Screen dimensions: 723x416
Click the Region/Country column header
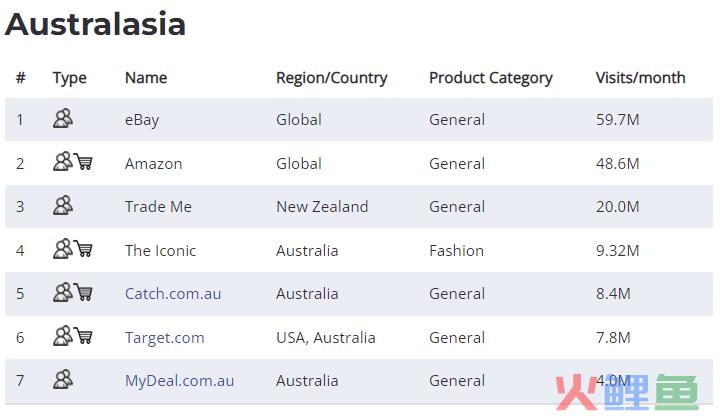tap(332, 78)
